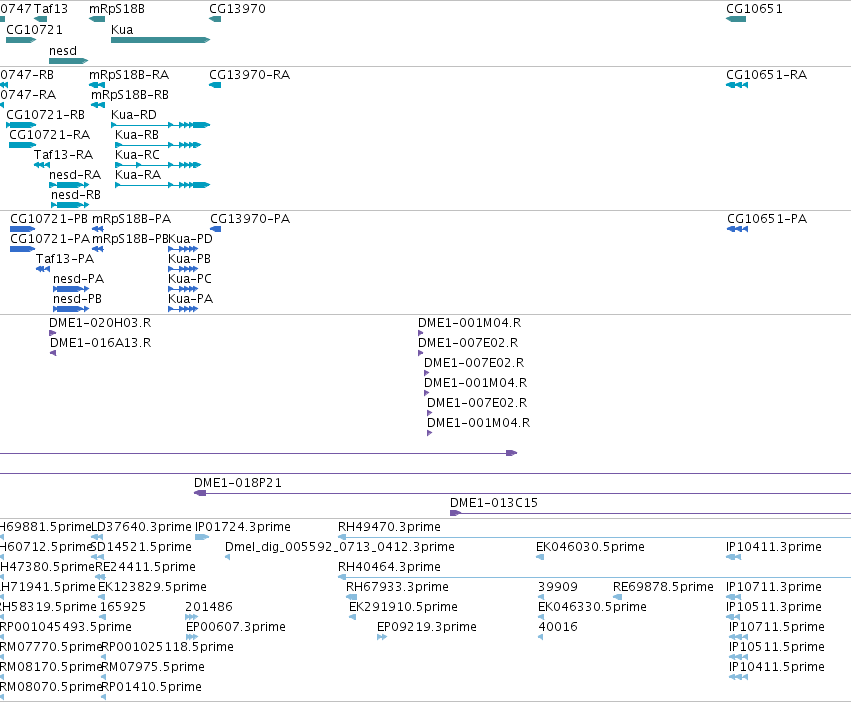Click the DME1-013C15 BAC label
Viewport: 851px width, 702px height.
pyautogui.click(x=494, y=503)
